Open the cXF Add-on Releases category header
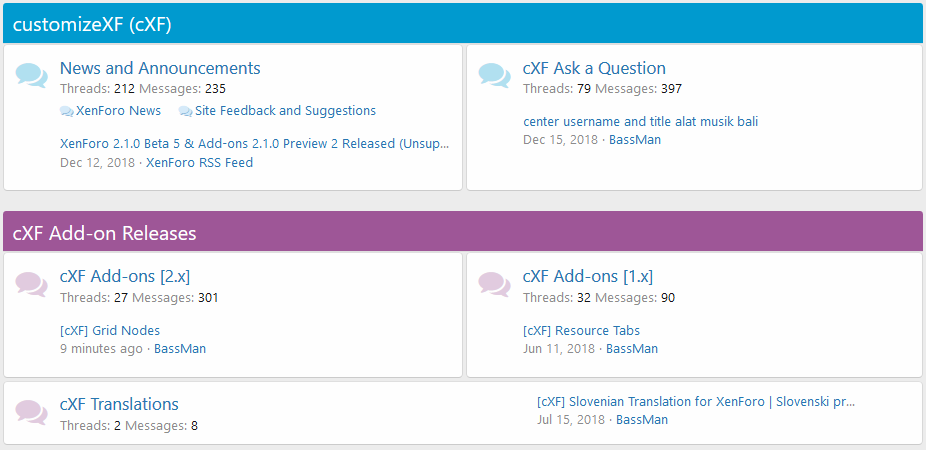This screenshot has height=450, width=926. pyautogui.click(x=104, y=233)
